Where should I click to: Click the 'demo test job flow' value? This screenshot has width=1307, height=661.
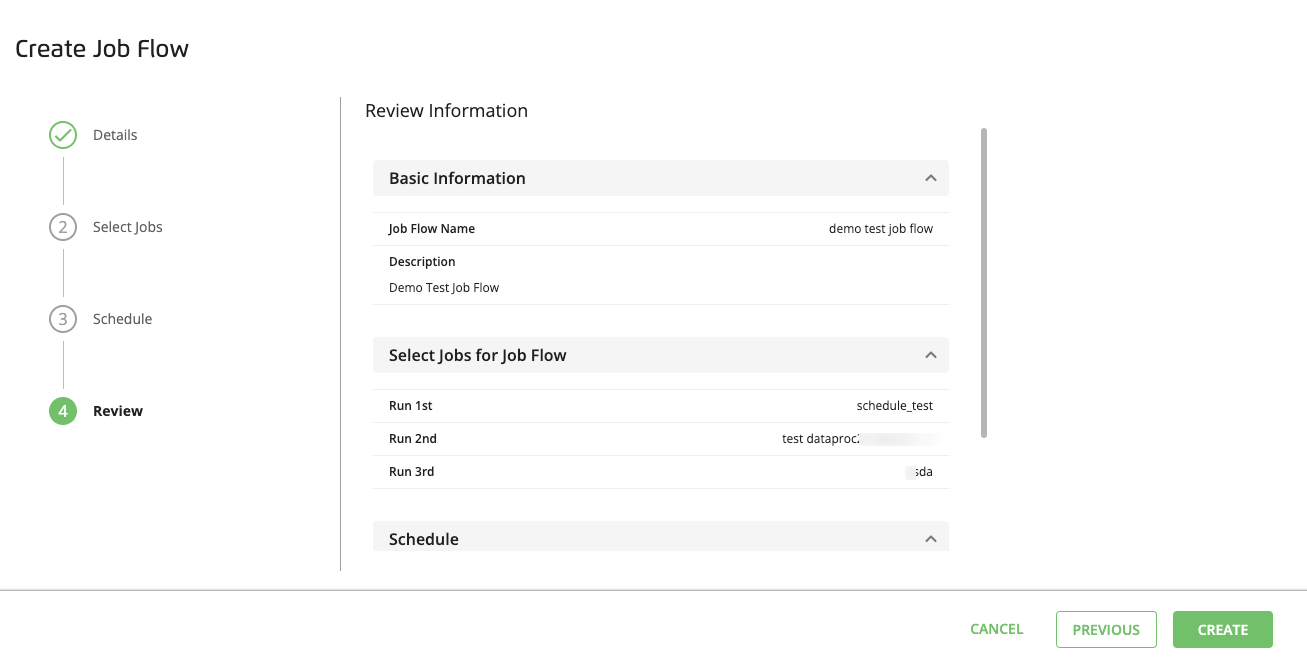881,229
